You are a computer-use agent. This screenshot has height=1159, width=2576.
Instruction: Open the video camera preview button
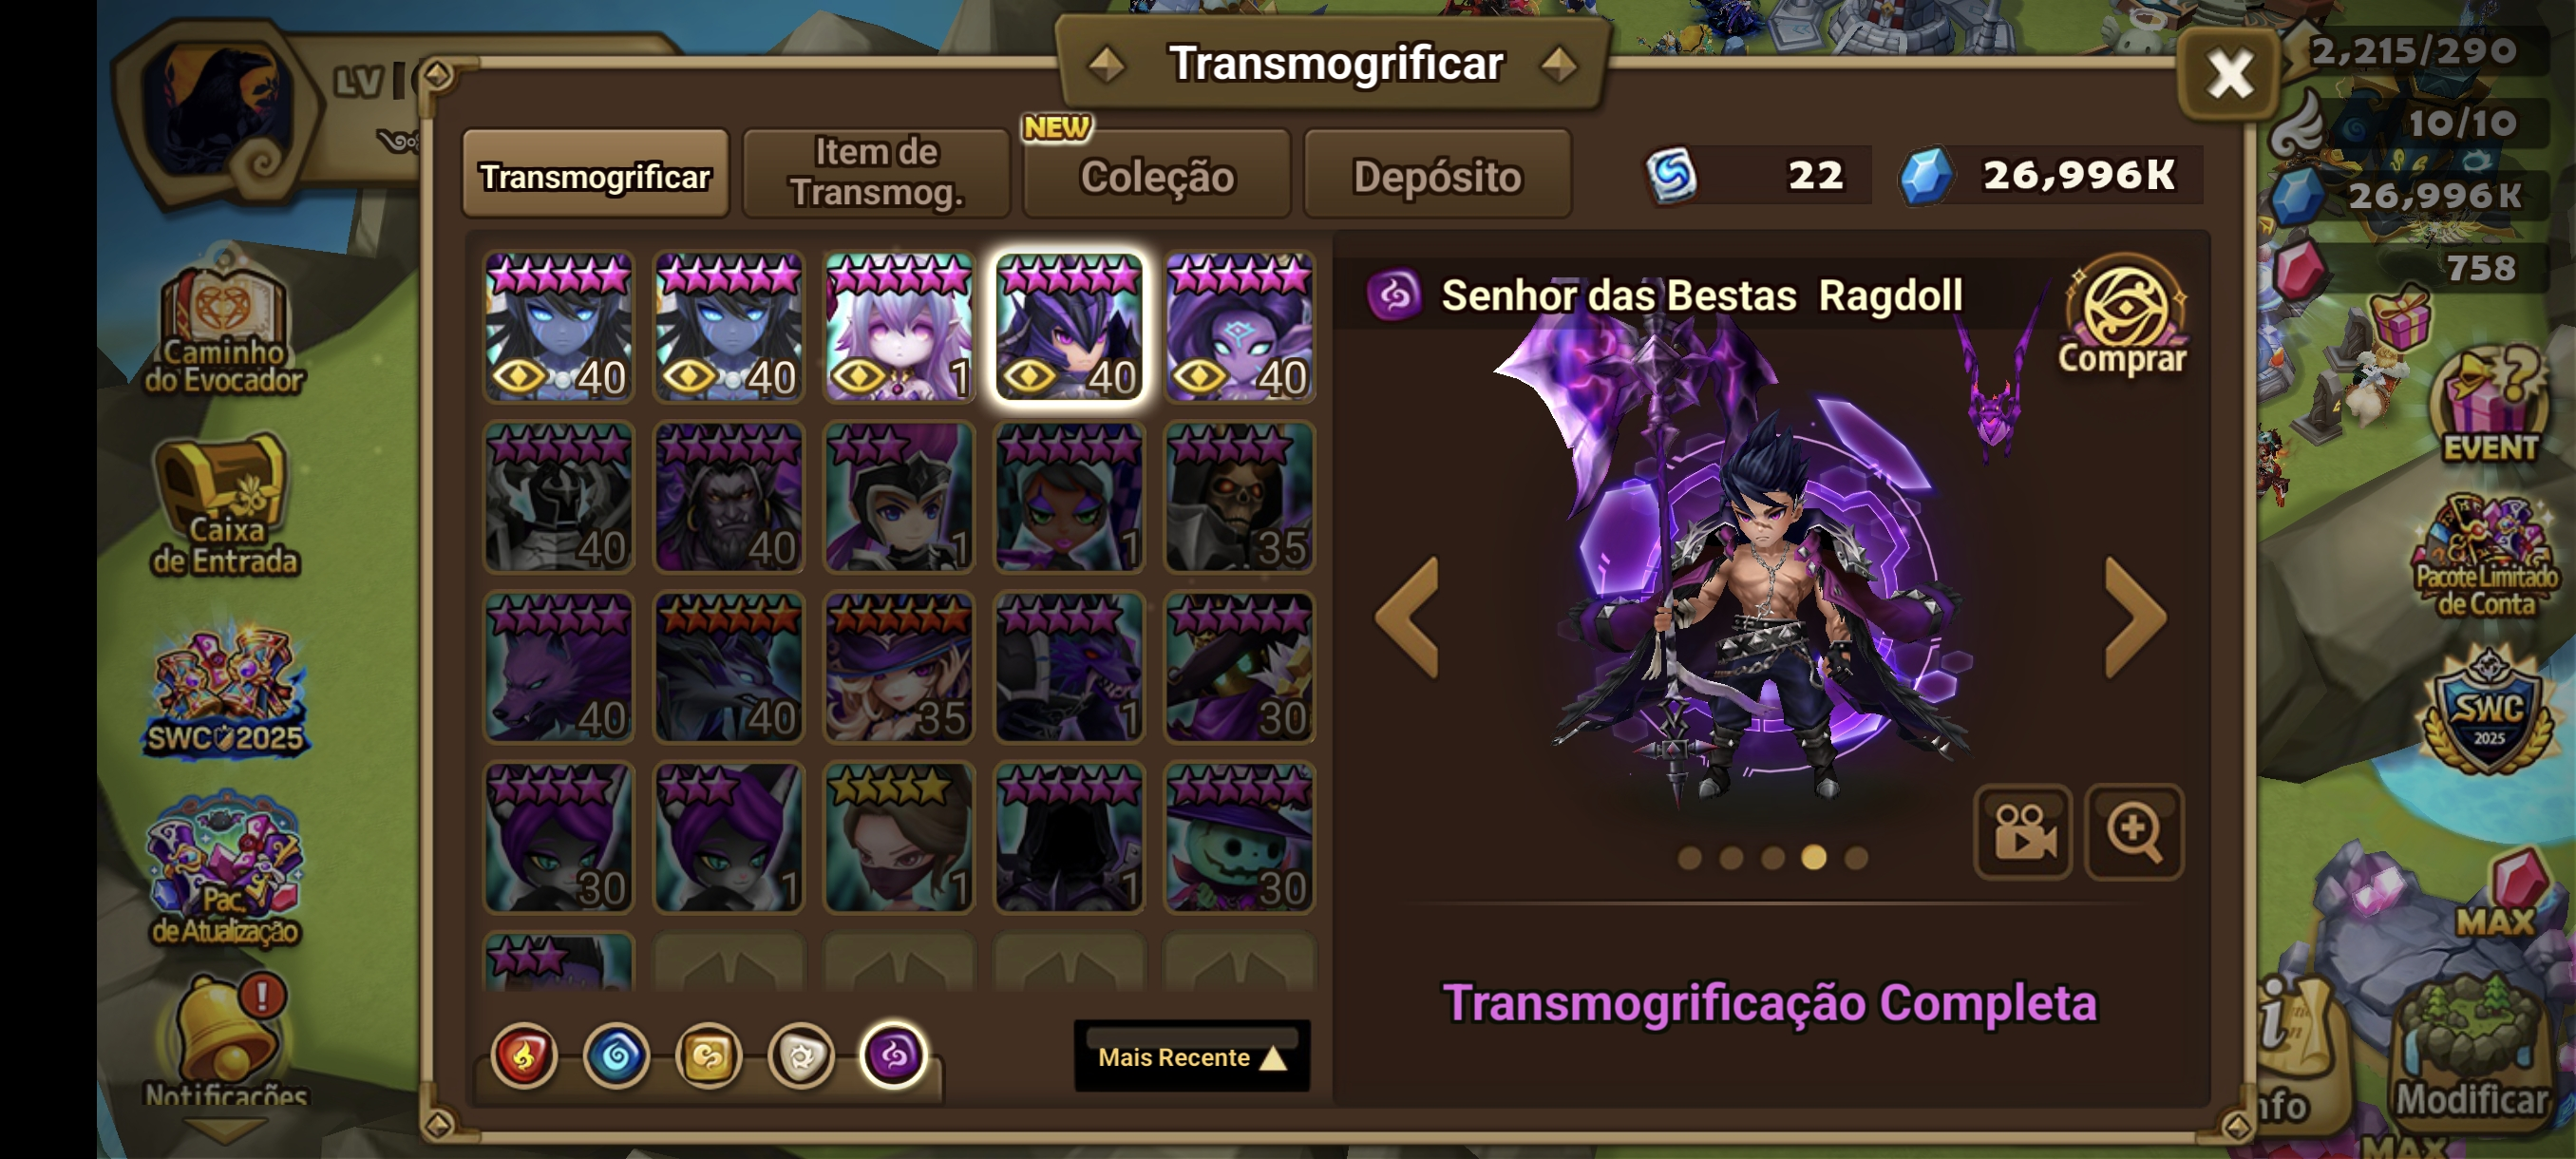pos(2023,831)
